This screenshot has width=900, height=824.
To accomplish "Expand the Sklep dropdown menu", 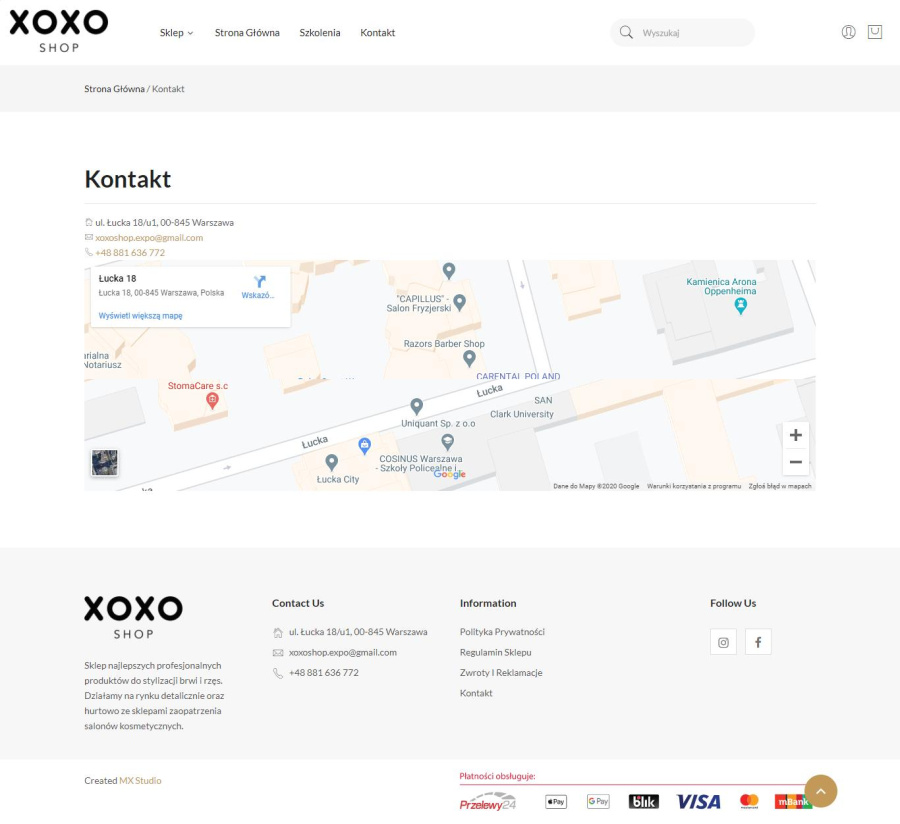I will click(175, 32).
